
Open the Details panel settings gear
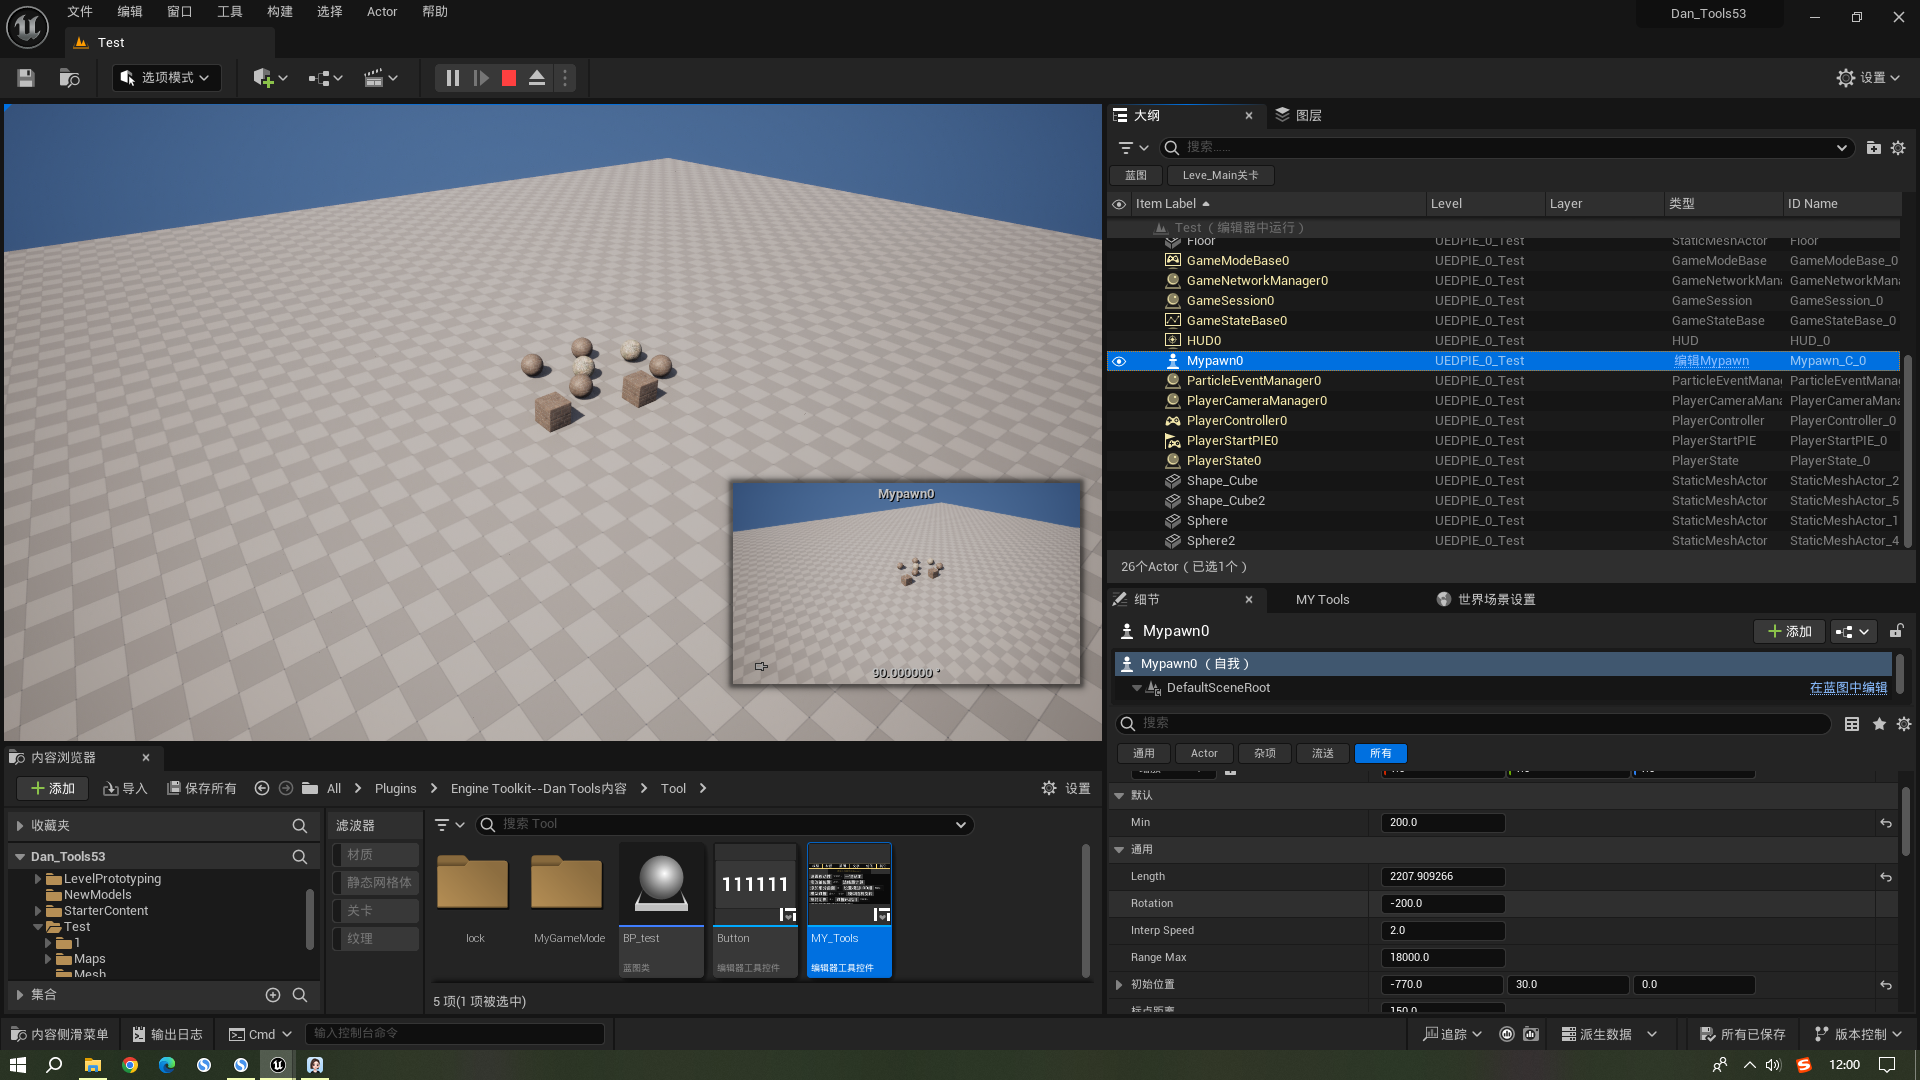(x=1904, y=724)
